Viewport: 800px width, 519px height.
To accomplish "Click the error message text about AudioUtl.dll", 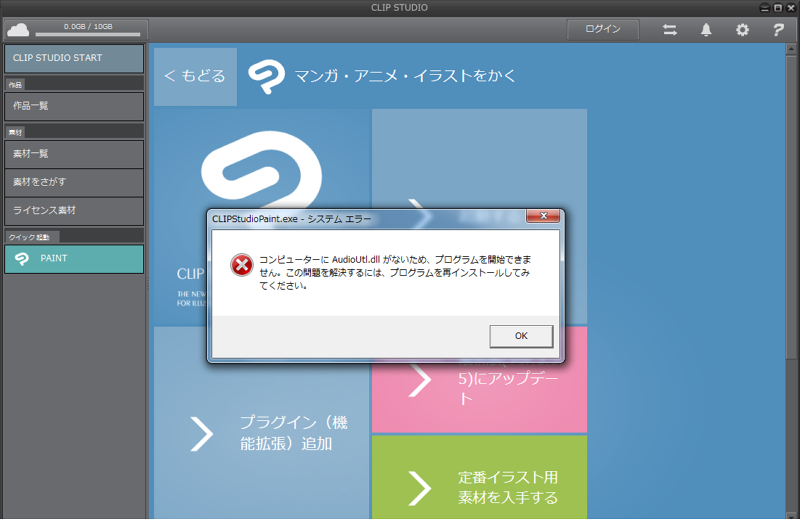I will coord(395,273).
